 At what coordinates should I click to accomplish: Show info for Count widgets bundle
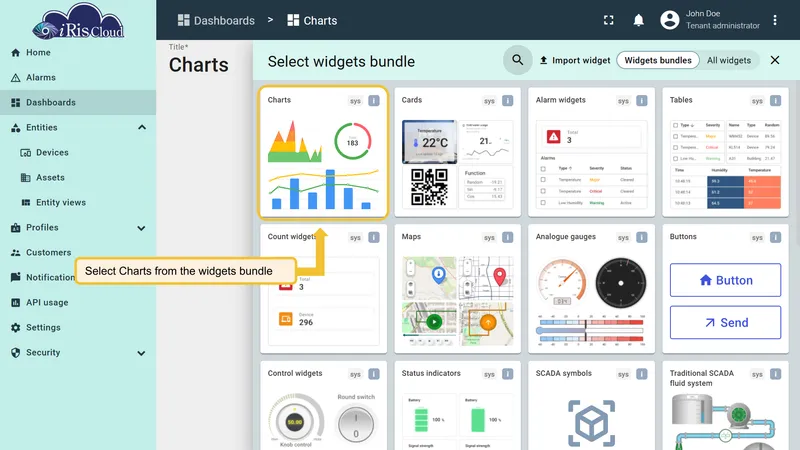point(373,237)
